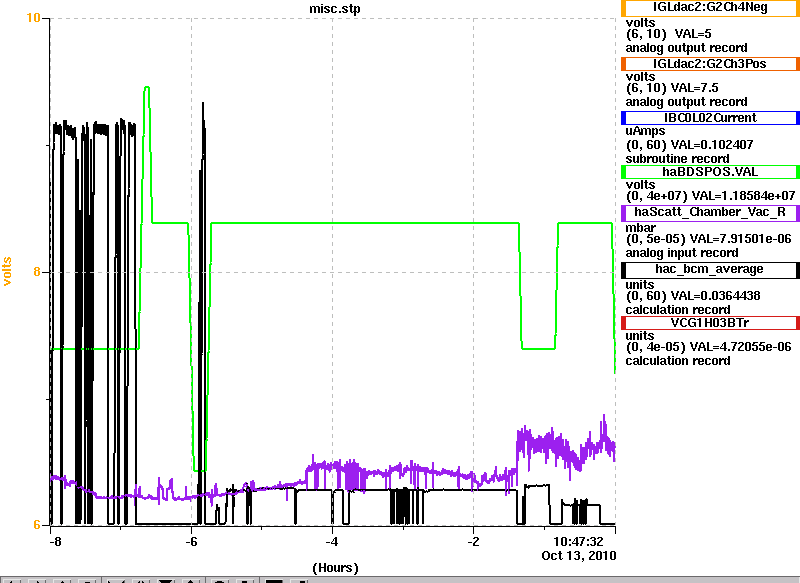This screenshot has width=800, height=583.
Task: Click calculation record under hac_bcm_average
Action: 678,310
